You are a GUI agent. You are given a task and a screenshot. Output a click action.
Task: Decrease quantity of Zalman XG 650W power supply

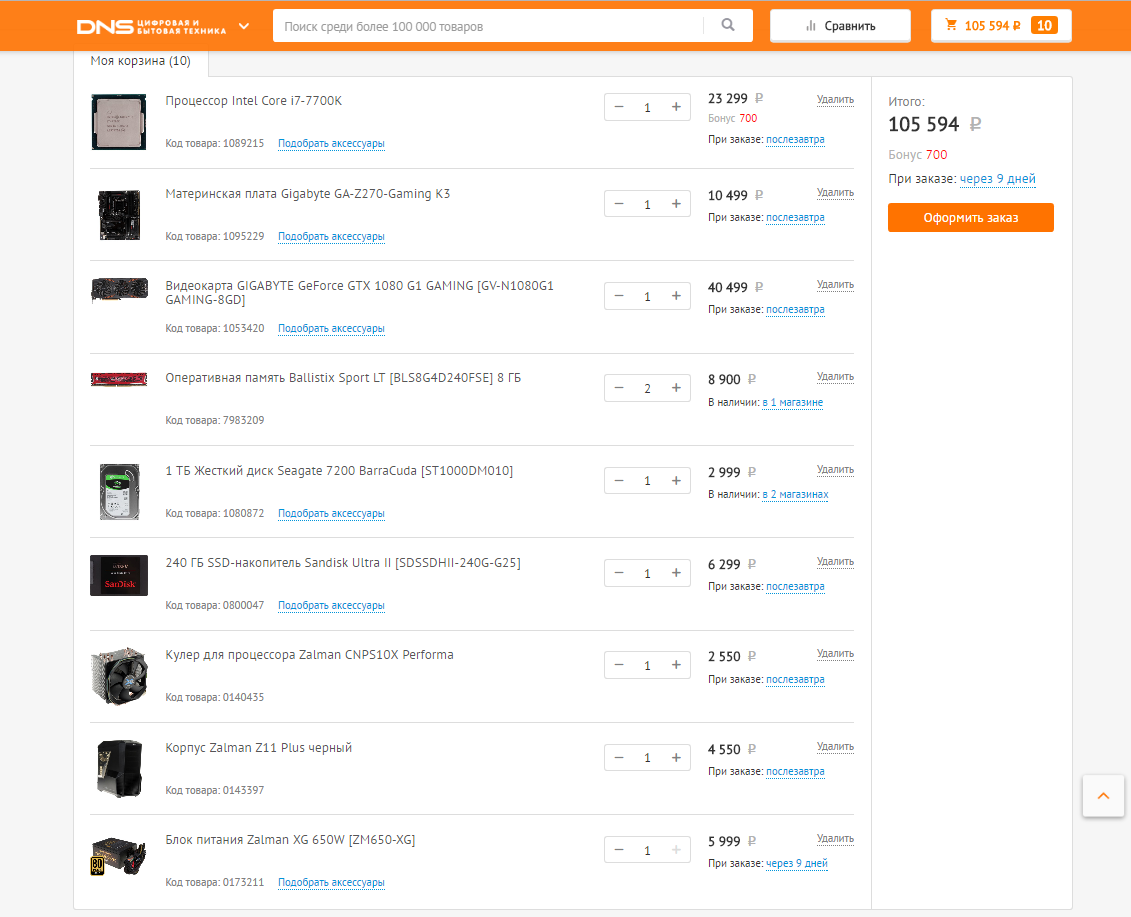[619, 850]
